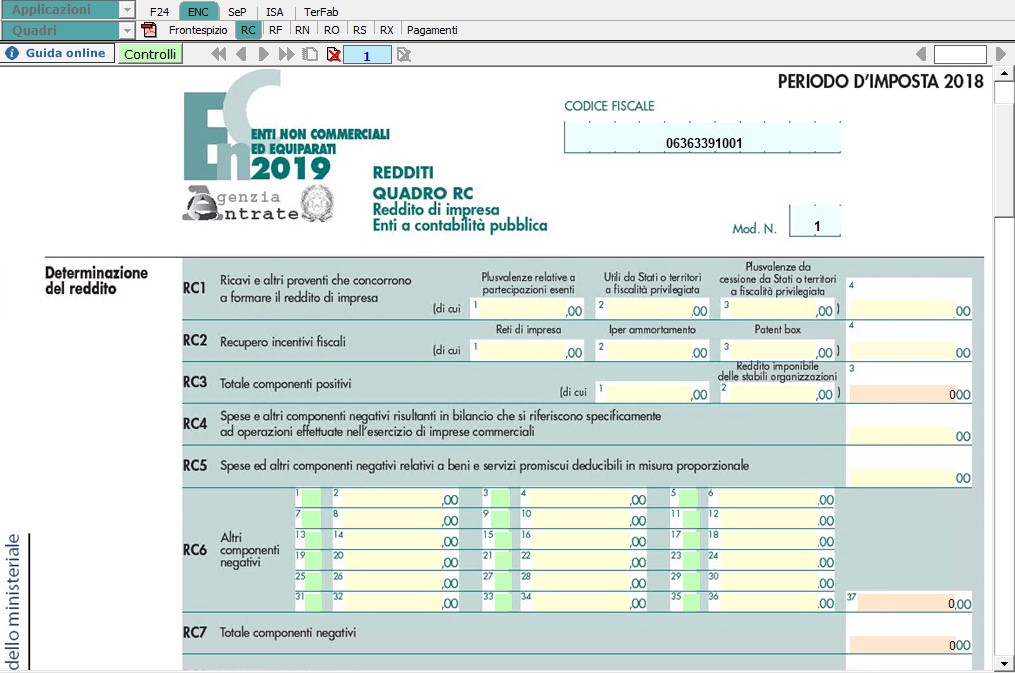Screen dimensions: 1015x673
Task: Click the scroll down arrow of vertical scrollbar
Action: [x=1004, y=663]
